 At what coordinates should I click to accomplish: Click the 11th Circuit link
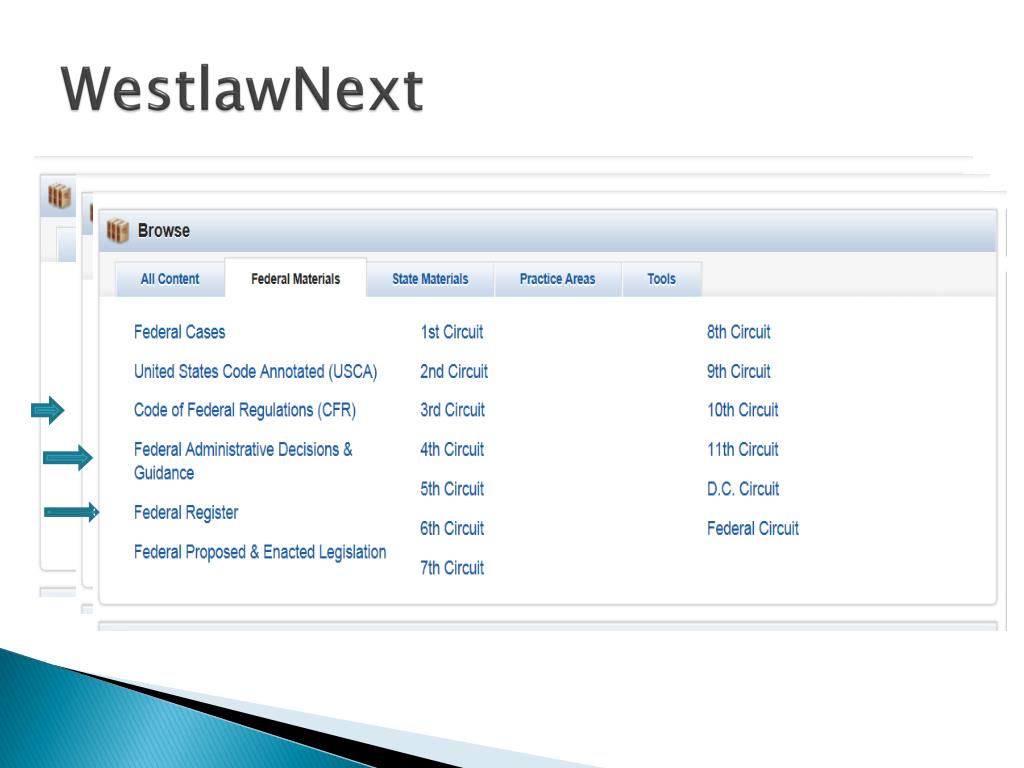click(x=743, y=449)
